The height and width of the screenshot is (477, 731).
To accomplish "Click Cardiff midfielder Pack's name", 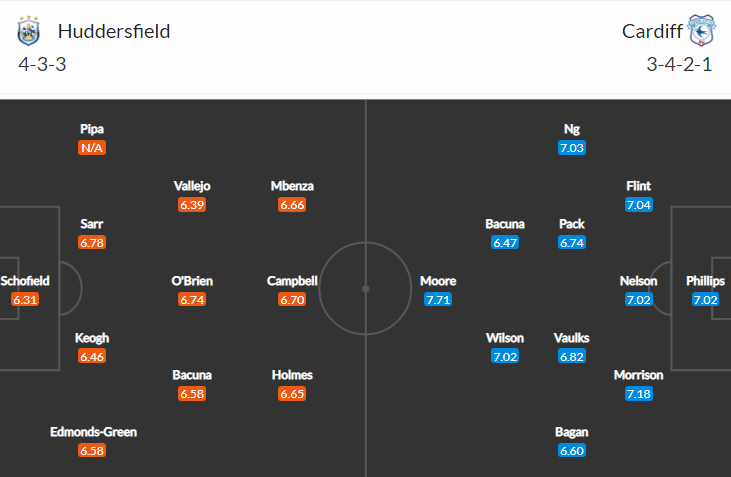I will (572, 224).
